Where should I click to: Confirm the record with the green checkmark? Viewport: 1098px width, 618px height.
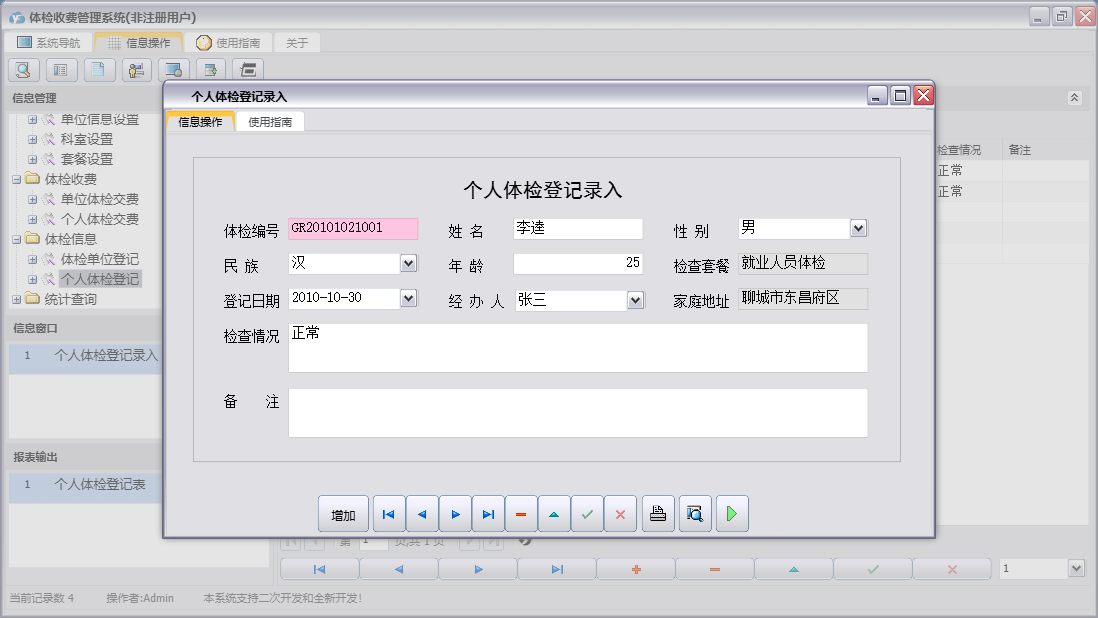588,513
